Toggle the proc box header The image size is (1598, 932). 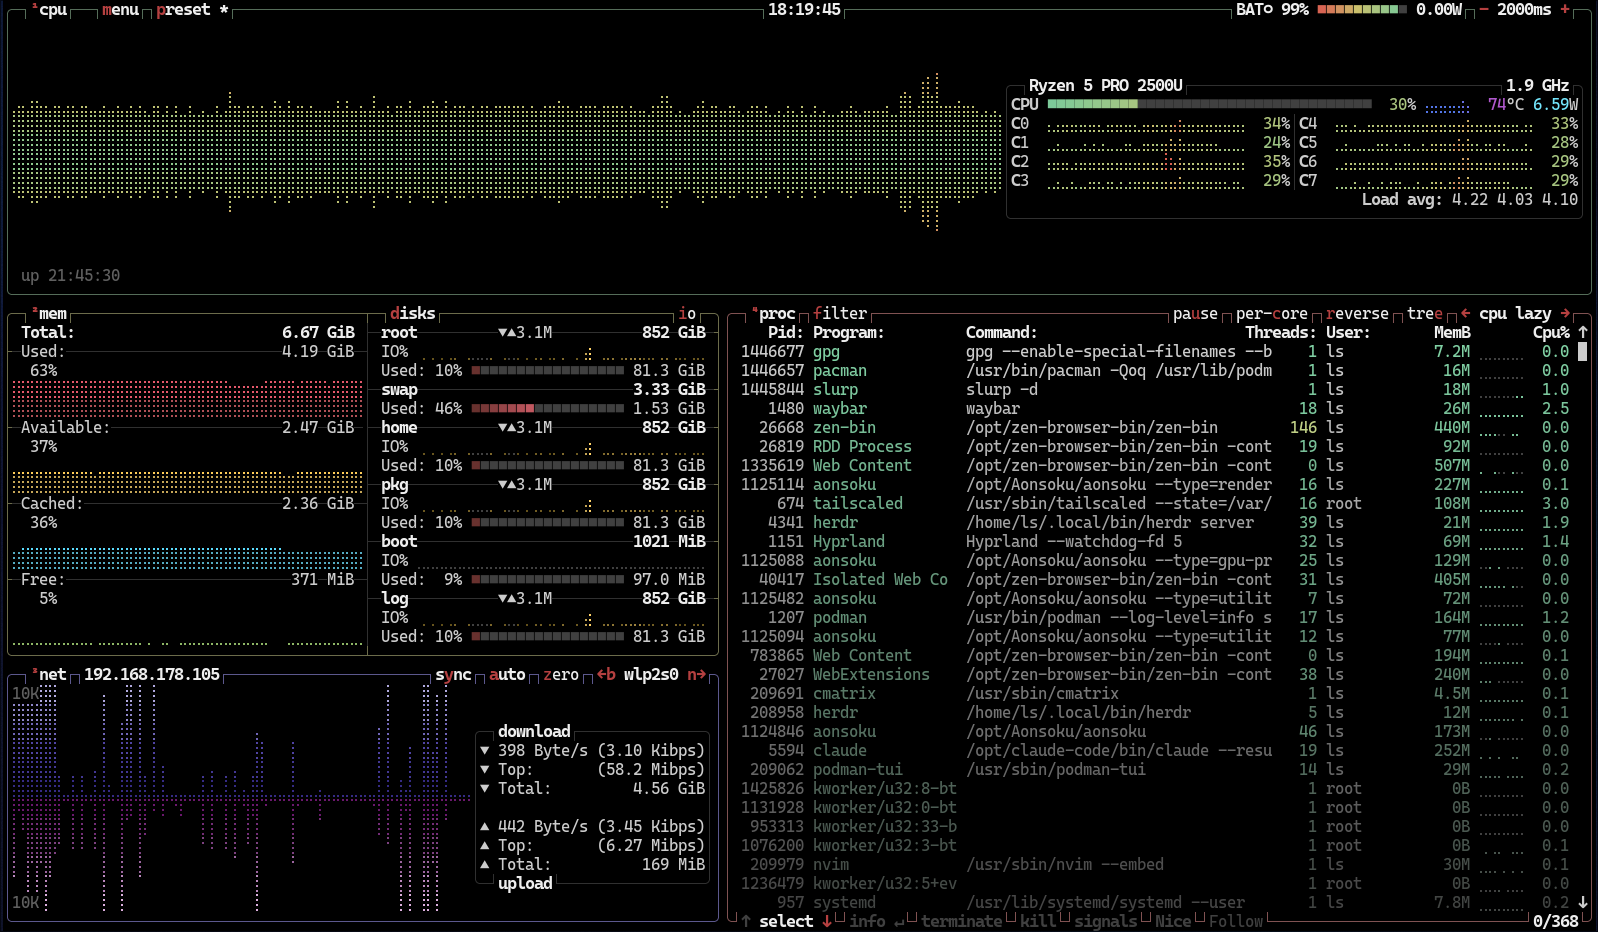click(x=774, y=313)
